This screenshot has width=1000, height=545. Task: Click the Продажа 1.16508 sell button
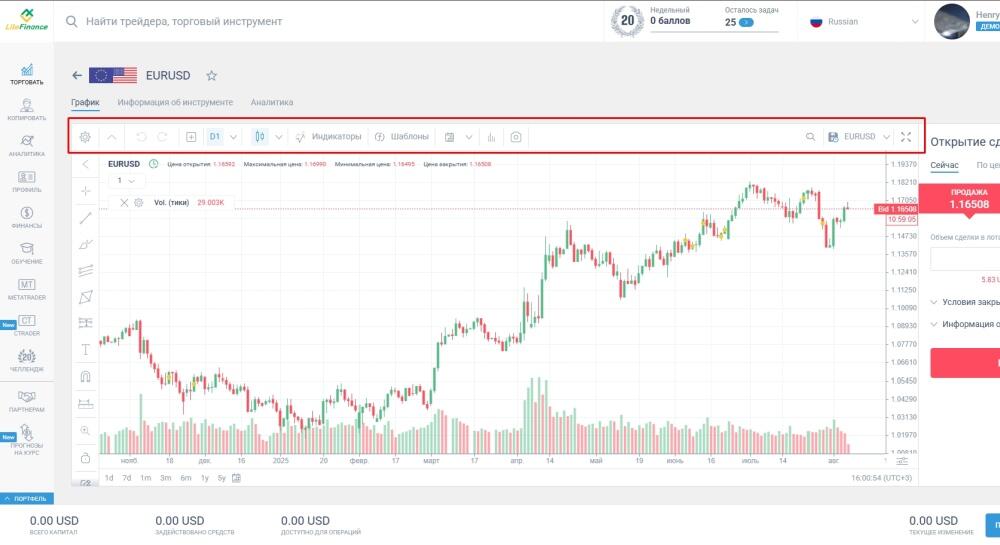(962, 199)
